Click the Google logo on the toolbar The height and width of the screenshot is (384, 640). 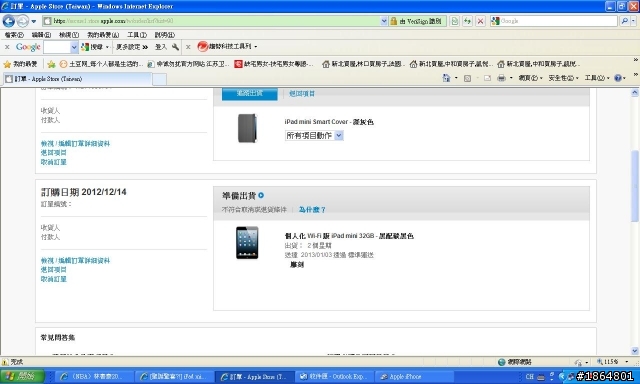(x=28, y=47)
